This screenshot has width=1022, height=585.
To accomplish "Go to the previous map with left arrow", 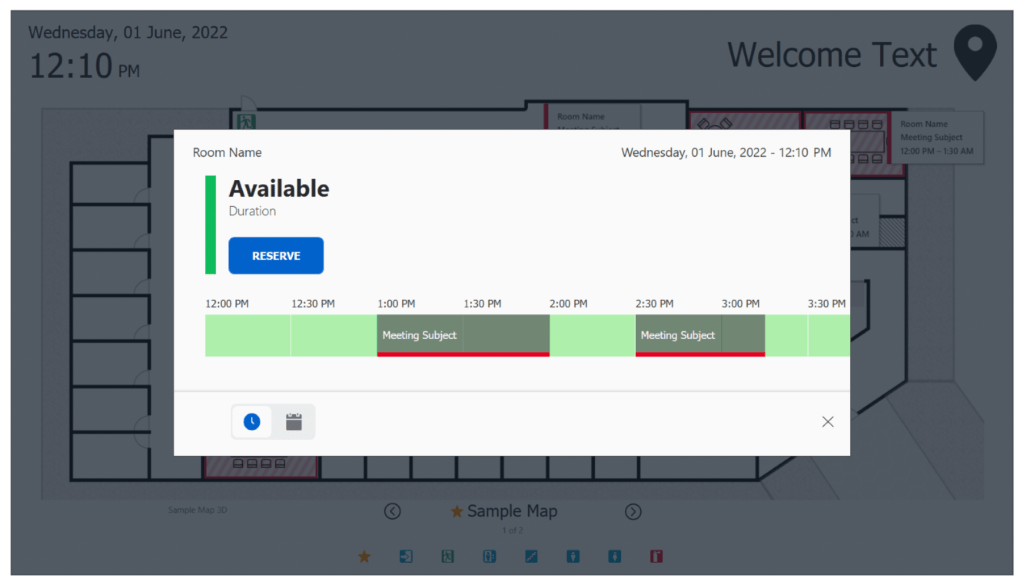I will tap(393, 511).
